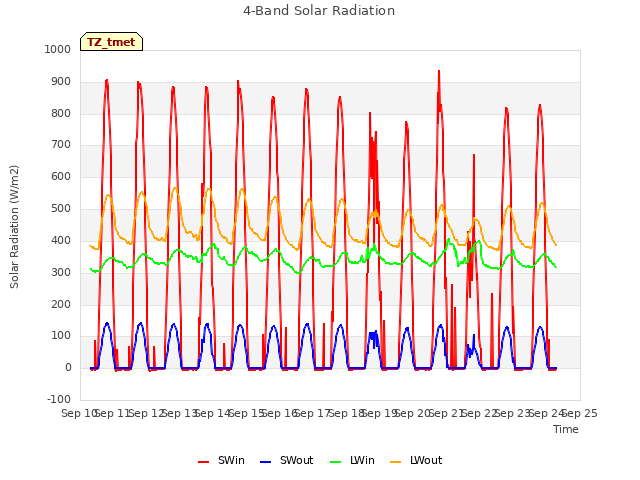Toggle the SWout legend entry
Viewport: 640px width, 480px height.
click(286, 460)
